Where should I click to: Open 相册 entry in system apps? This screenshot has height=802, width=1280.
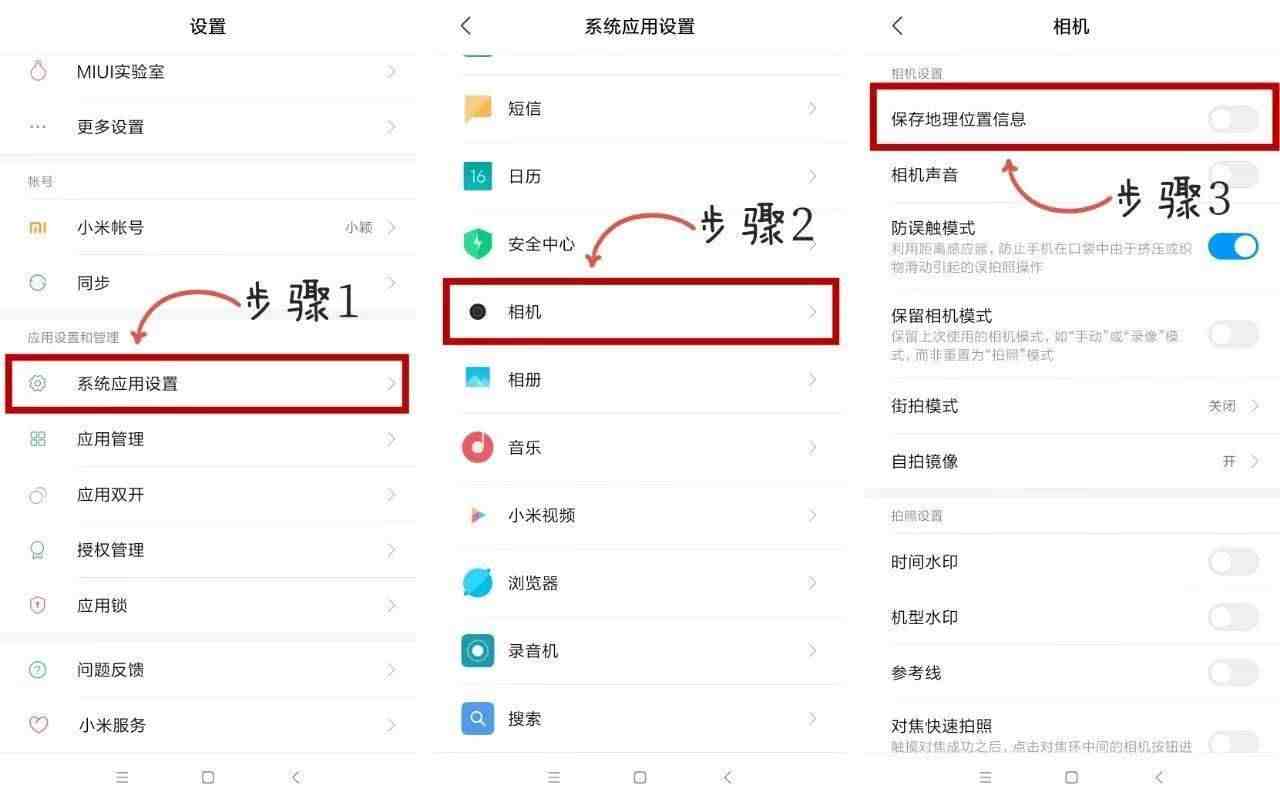[641, 379]
